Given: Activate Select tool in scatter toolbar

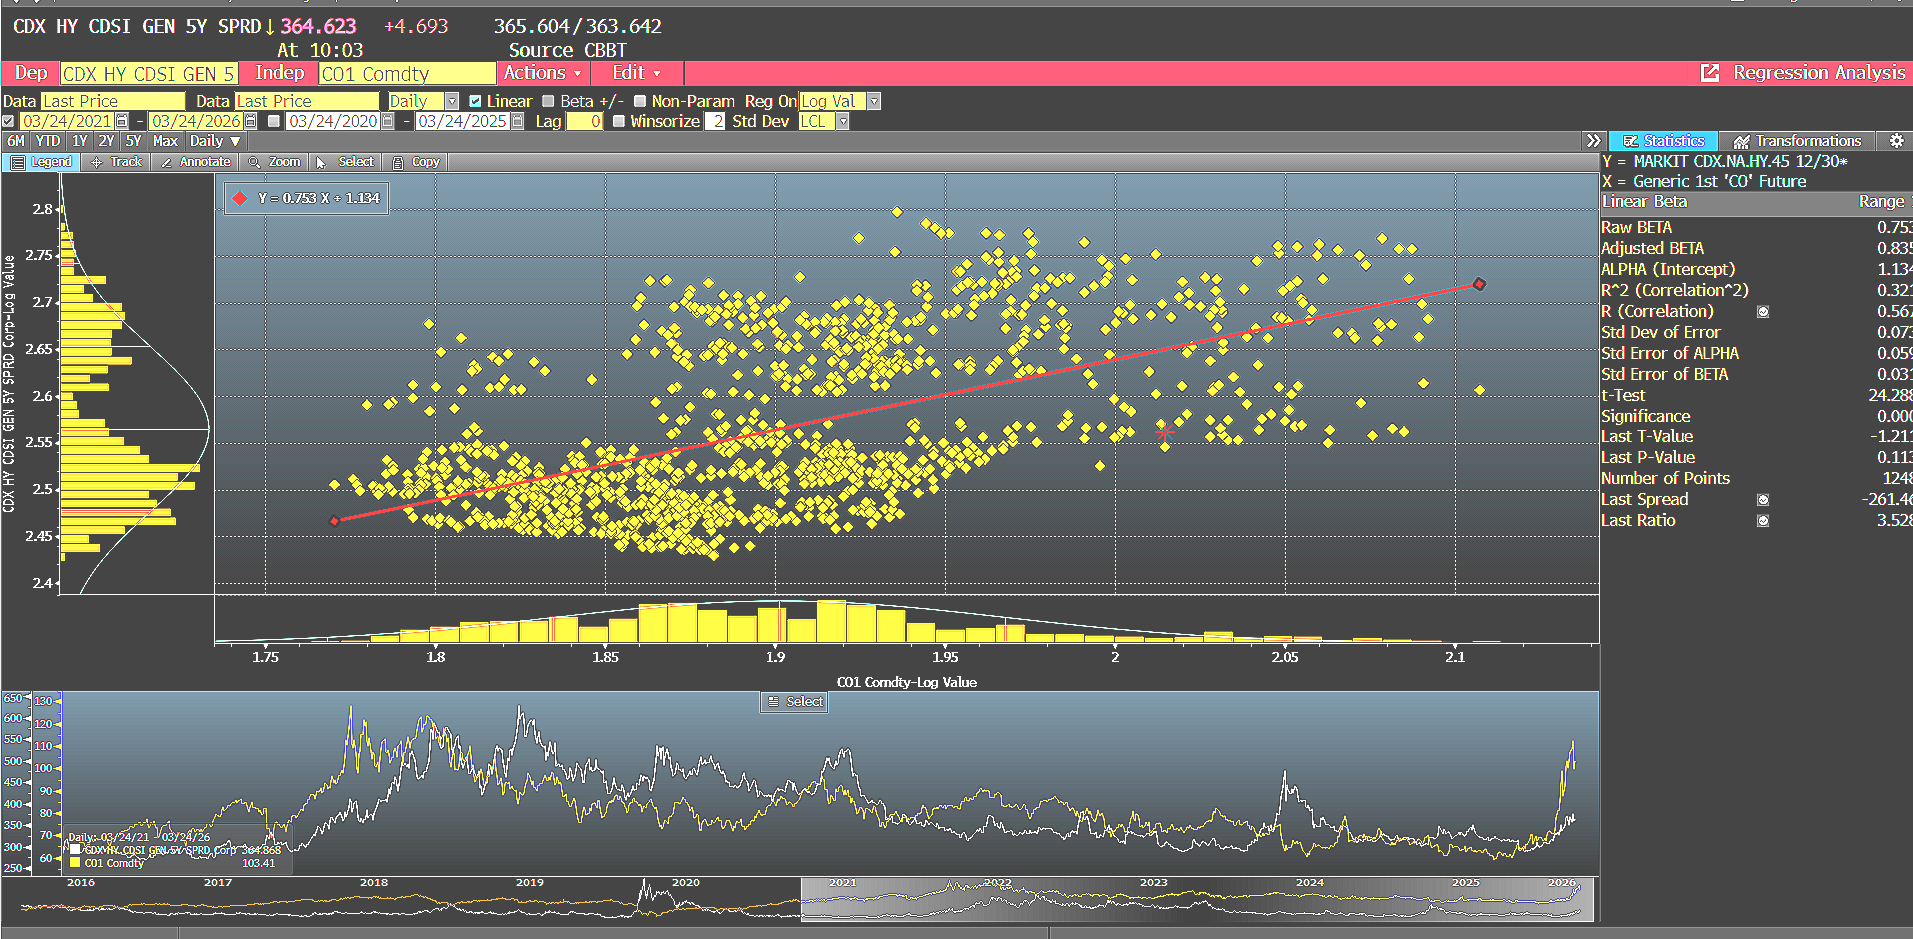Looking at the screenshot, I should (x=345, y=162).
